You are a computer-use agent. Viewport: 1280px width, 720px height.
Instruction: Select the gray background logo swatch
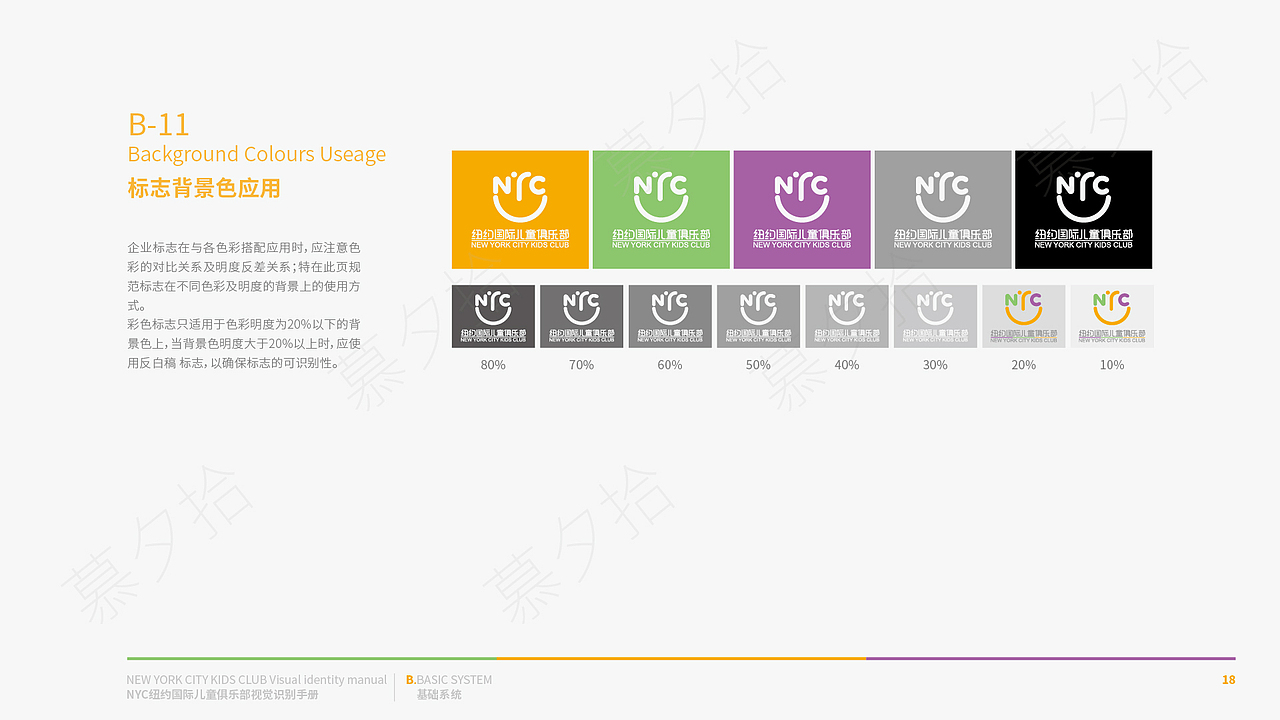943,210
